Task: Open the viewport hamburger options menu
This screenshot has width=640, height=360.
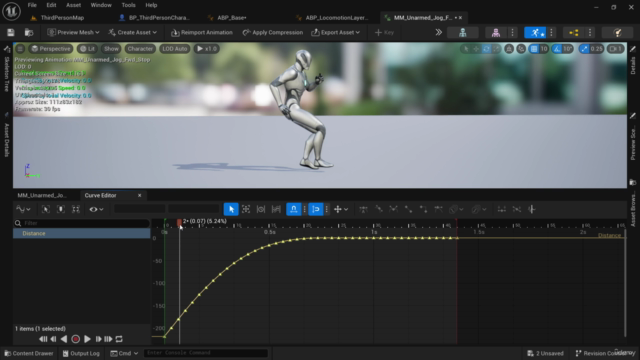Action: (x=20, y=49)
